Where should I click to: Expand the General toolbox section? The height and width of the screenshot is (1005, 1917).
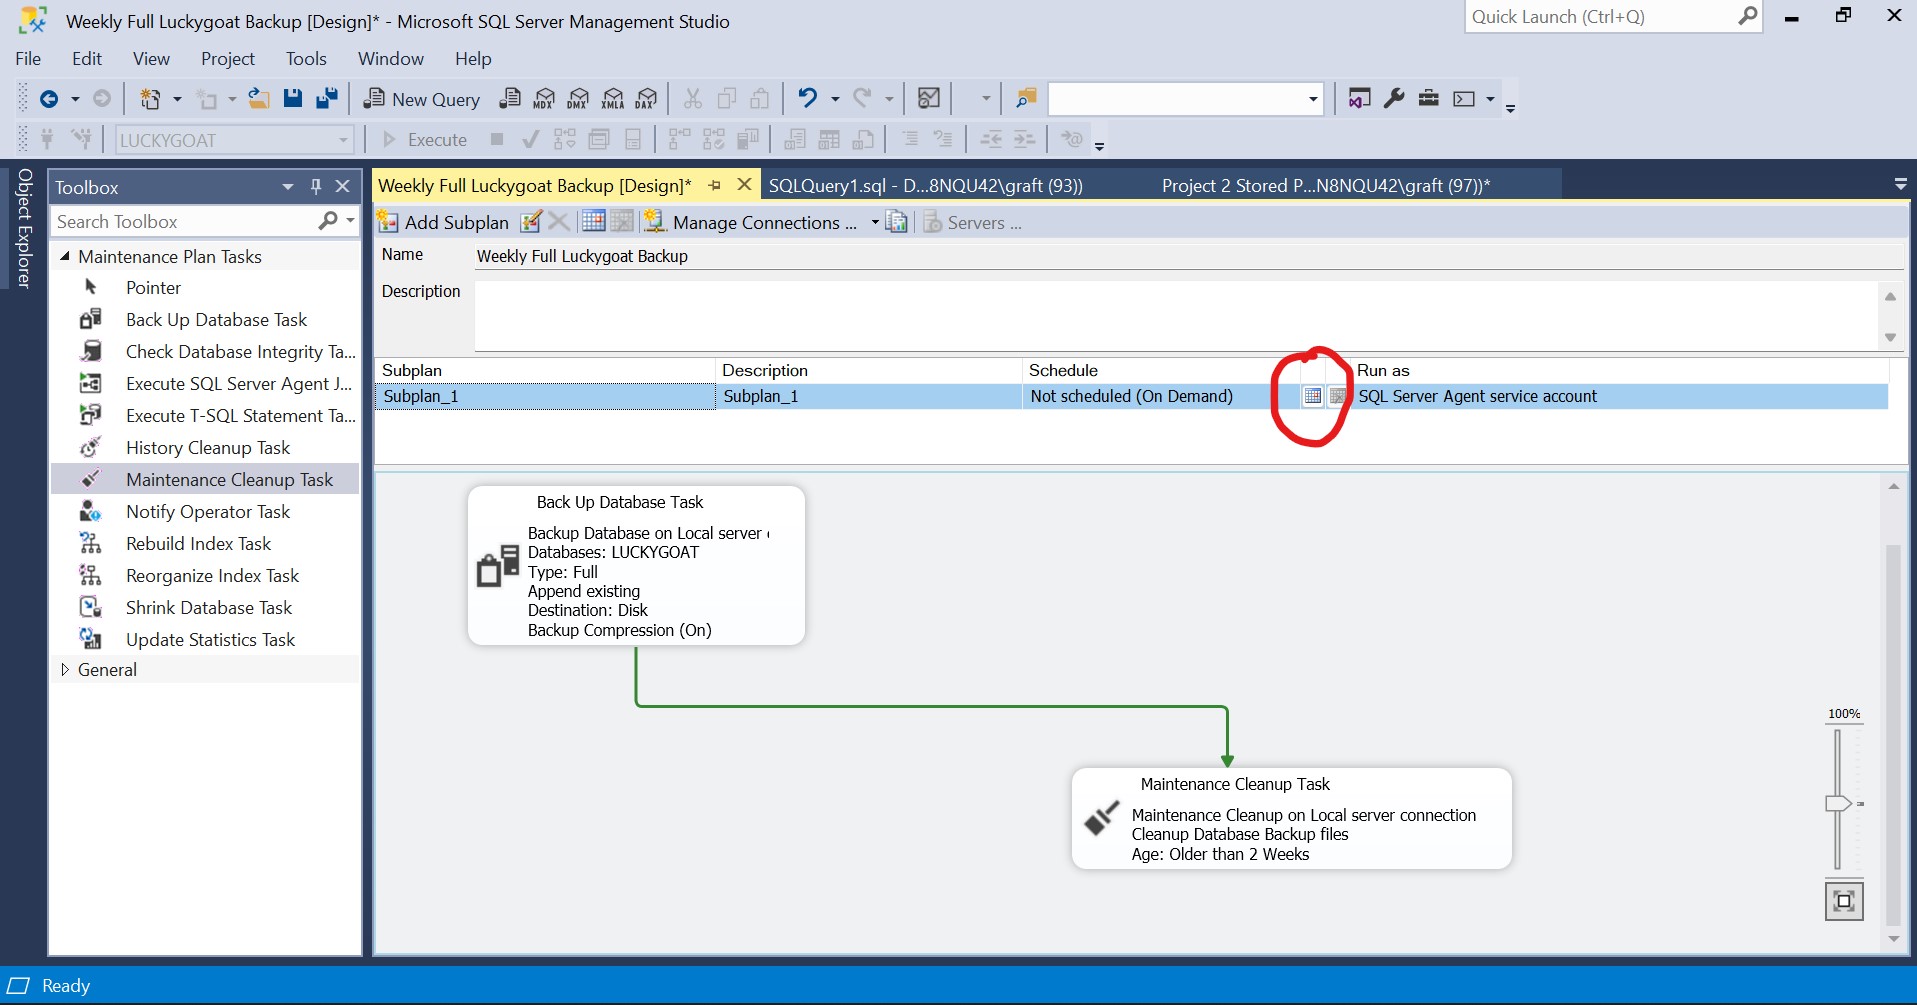point(65,670)
